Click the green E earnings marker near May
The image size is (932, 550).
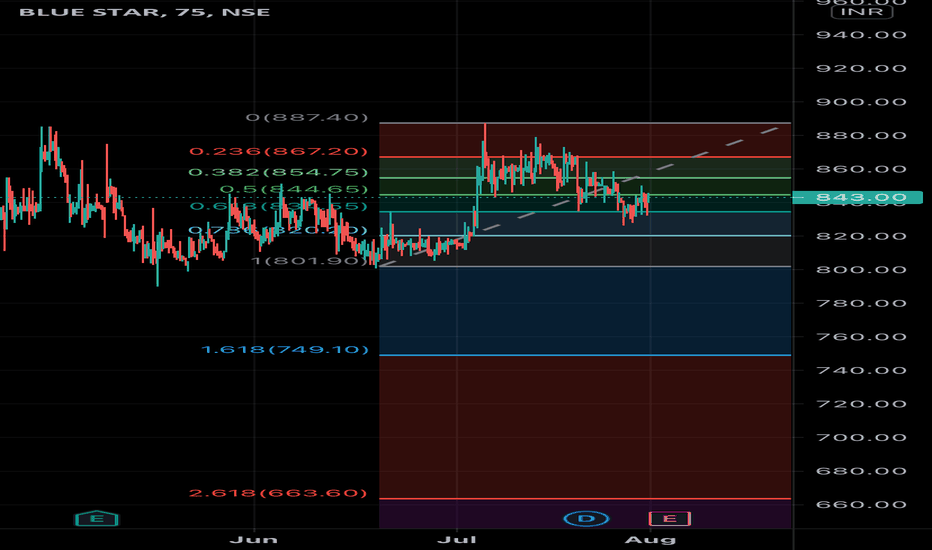[x=96, y=518]
